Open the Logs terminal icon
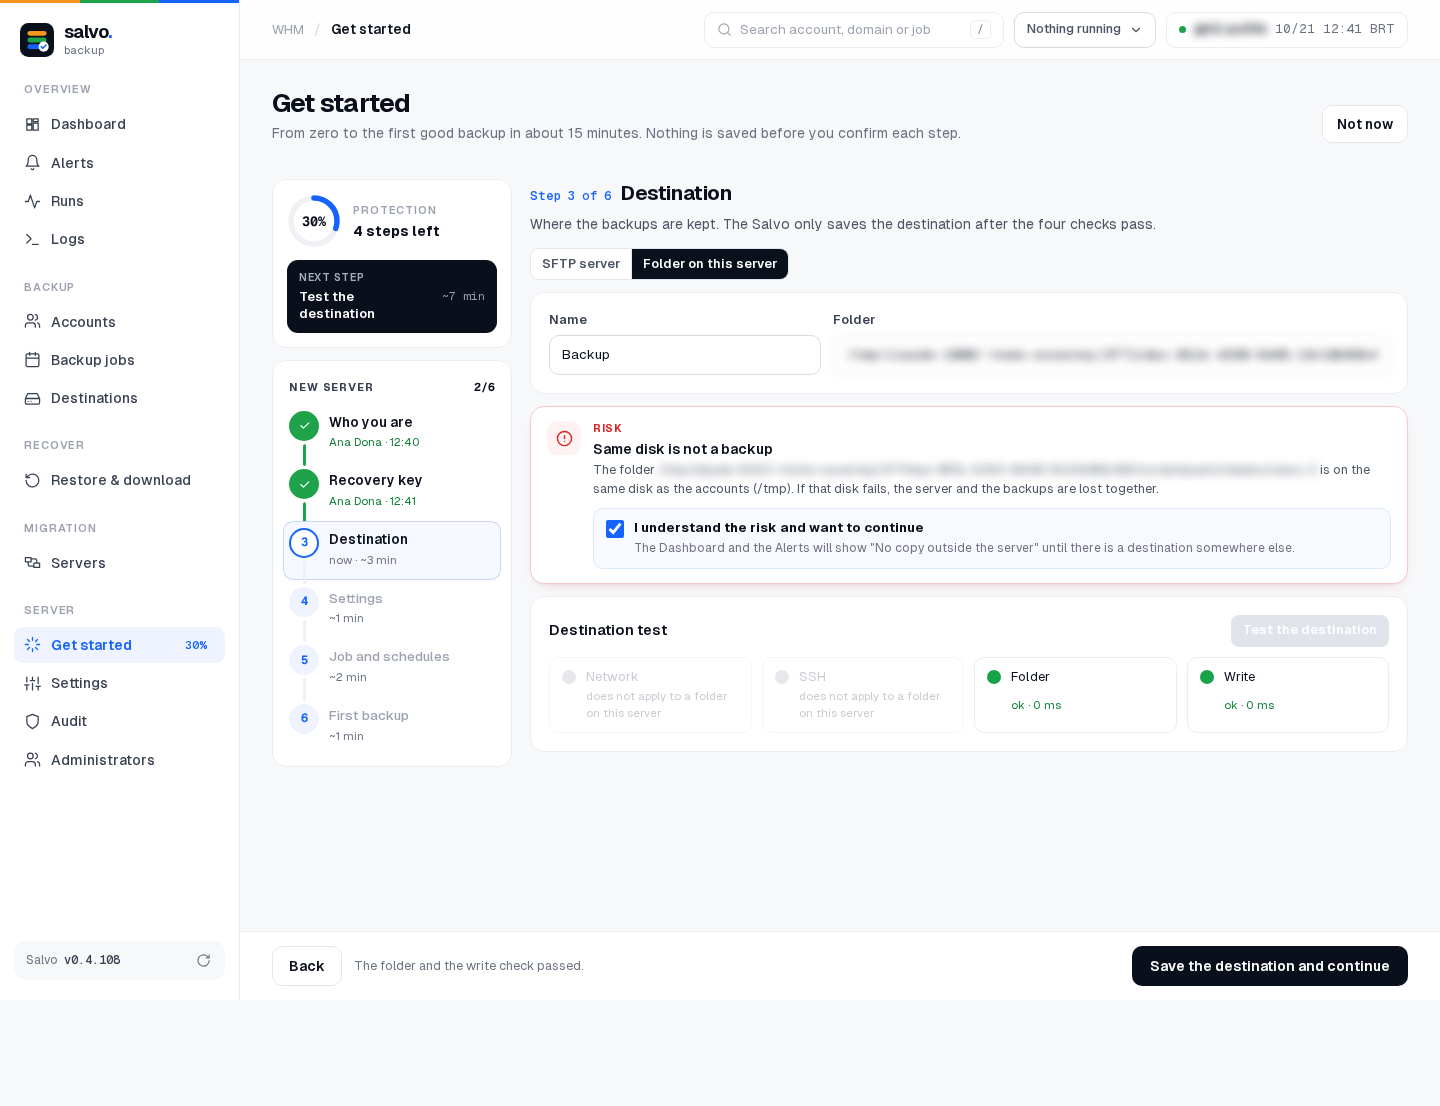 coord(32,239)
